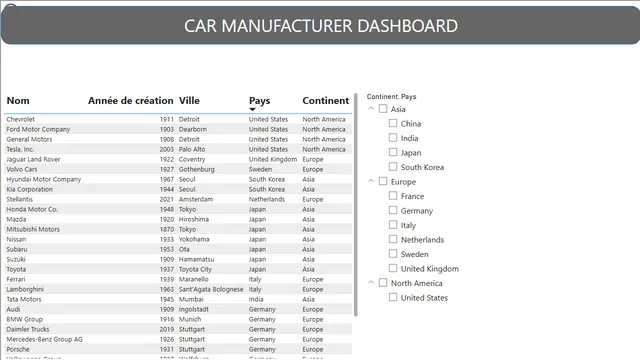
Task: Tick the China checkbox
Action: click(x=393, y=123)
